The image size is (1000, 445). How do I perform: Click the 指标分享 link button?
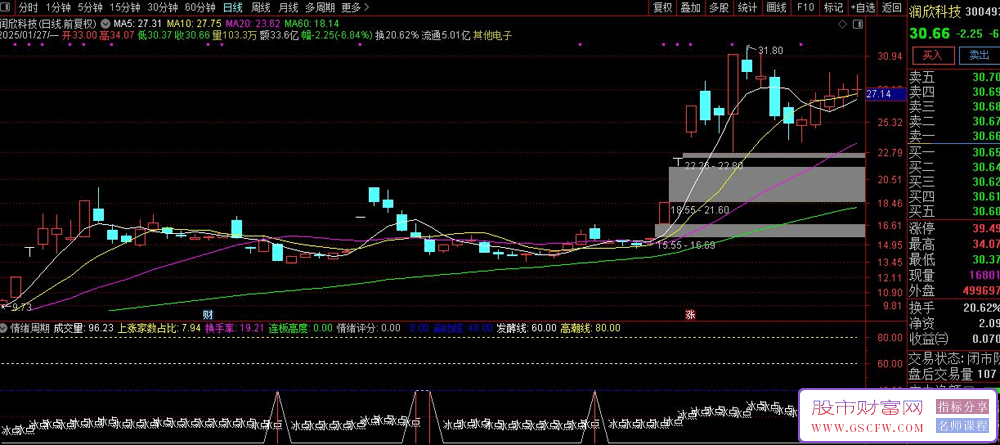coord(962,407)
